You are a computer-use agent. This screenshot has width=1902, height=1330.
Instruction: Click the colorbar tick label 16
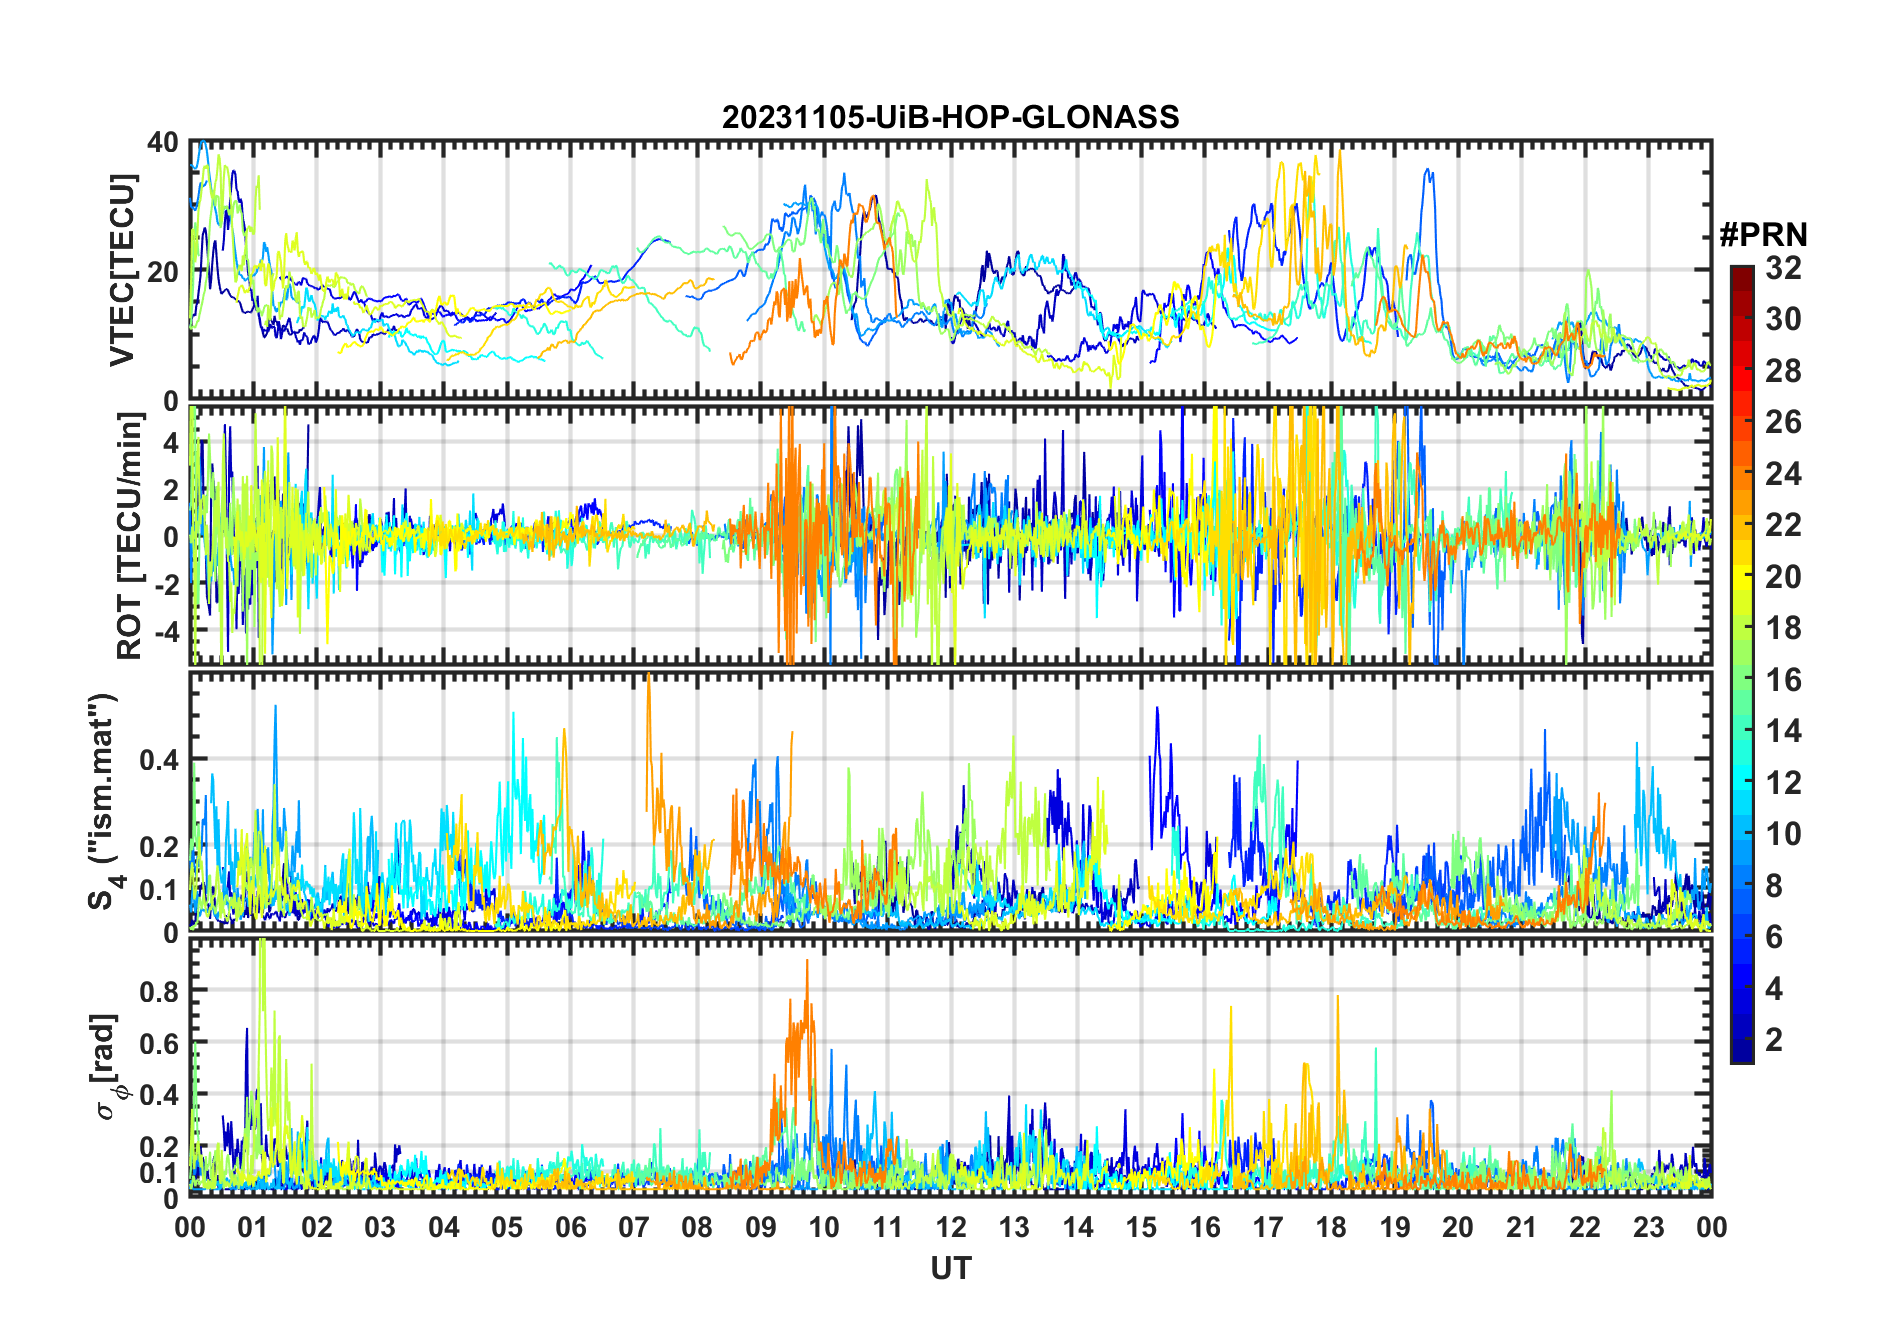pos(1783,680)
